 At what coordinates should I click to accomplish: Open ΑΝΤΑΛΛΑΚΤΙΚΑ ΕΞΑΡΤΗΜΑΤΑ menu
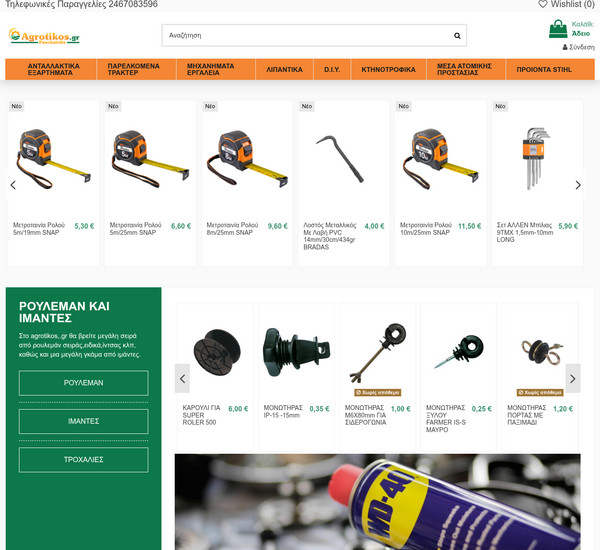[x=51, y=69]
